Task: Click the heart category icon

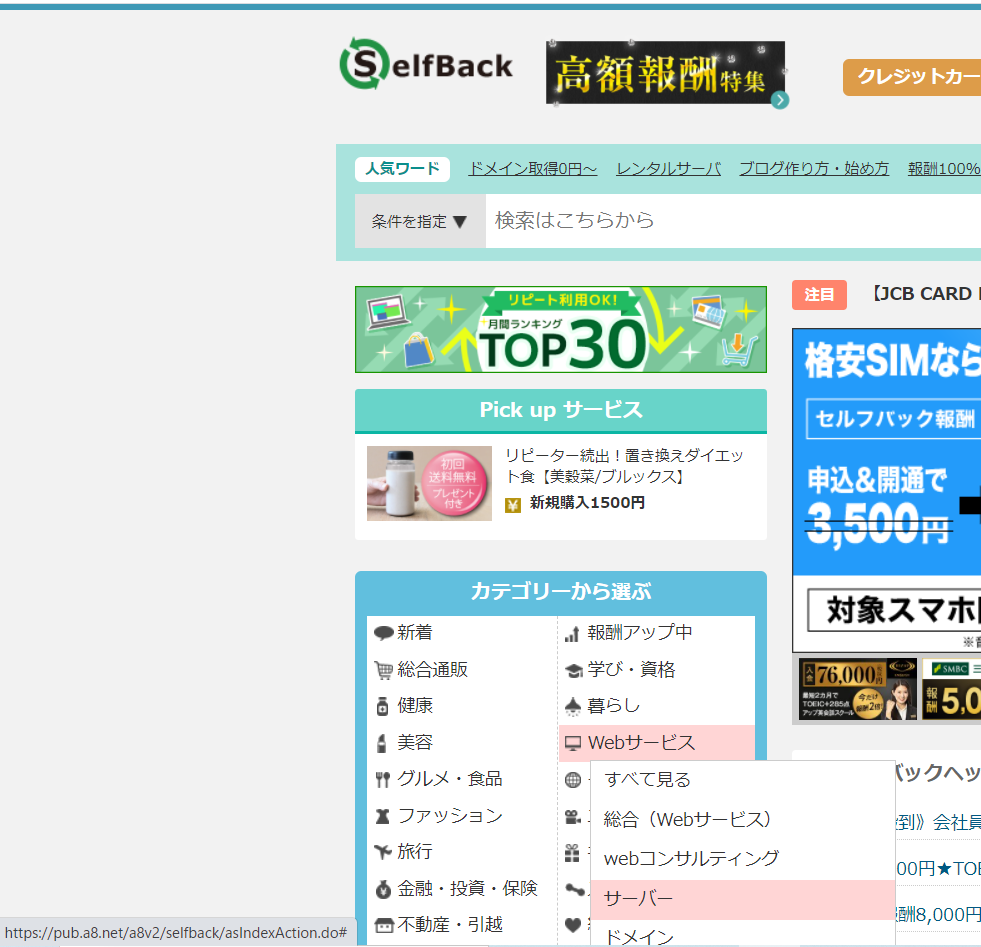Action: point(572,924)
